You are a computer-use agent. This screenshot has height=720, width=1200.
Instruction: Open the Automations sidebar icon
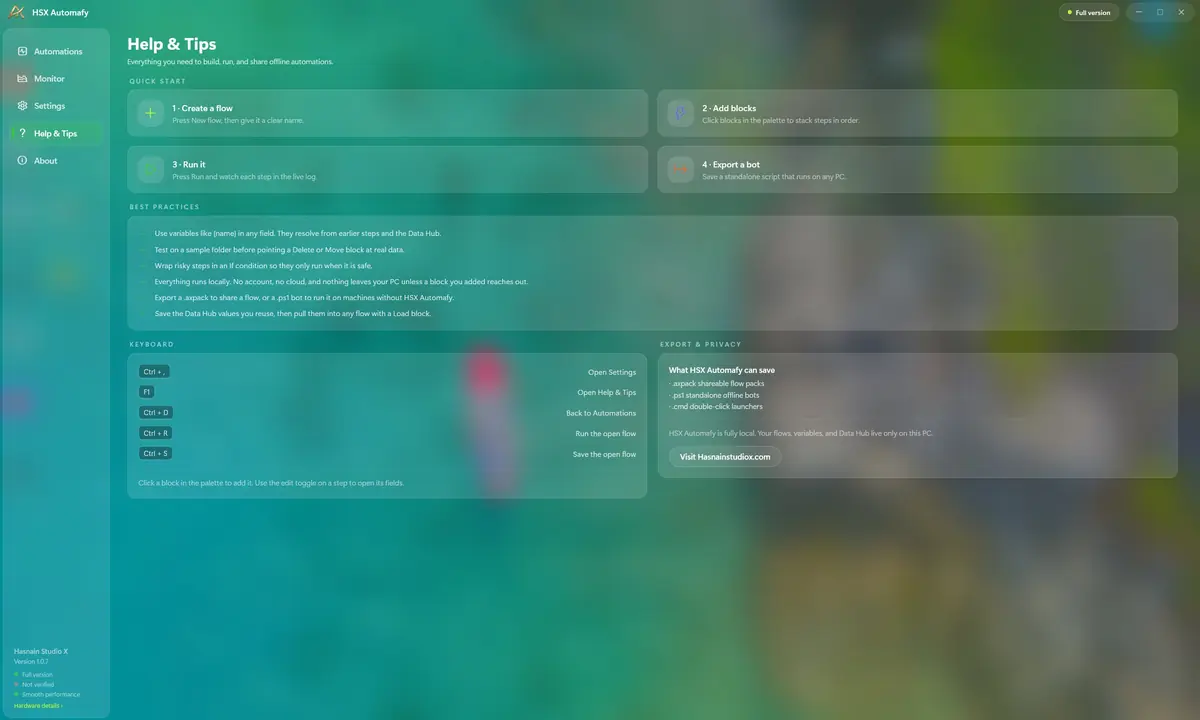[x=22, y=51]
